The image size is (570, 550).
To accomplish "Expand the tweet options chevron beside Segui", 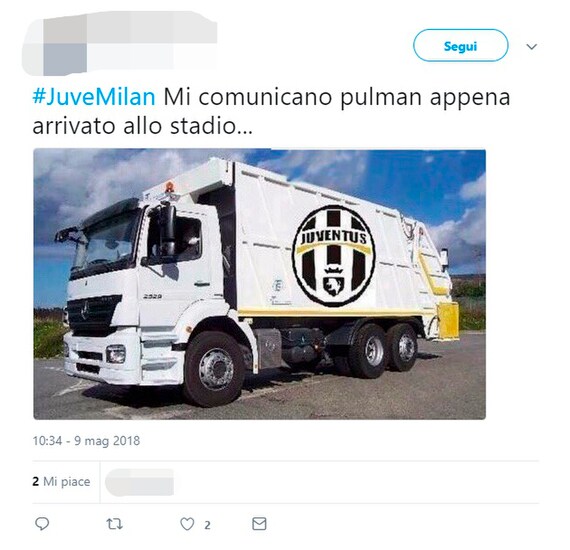I will tap(531, 47).
